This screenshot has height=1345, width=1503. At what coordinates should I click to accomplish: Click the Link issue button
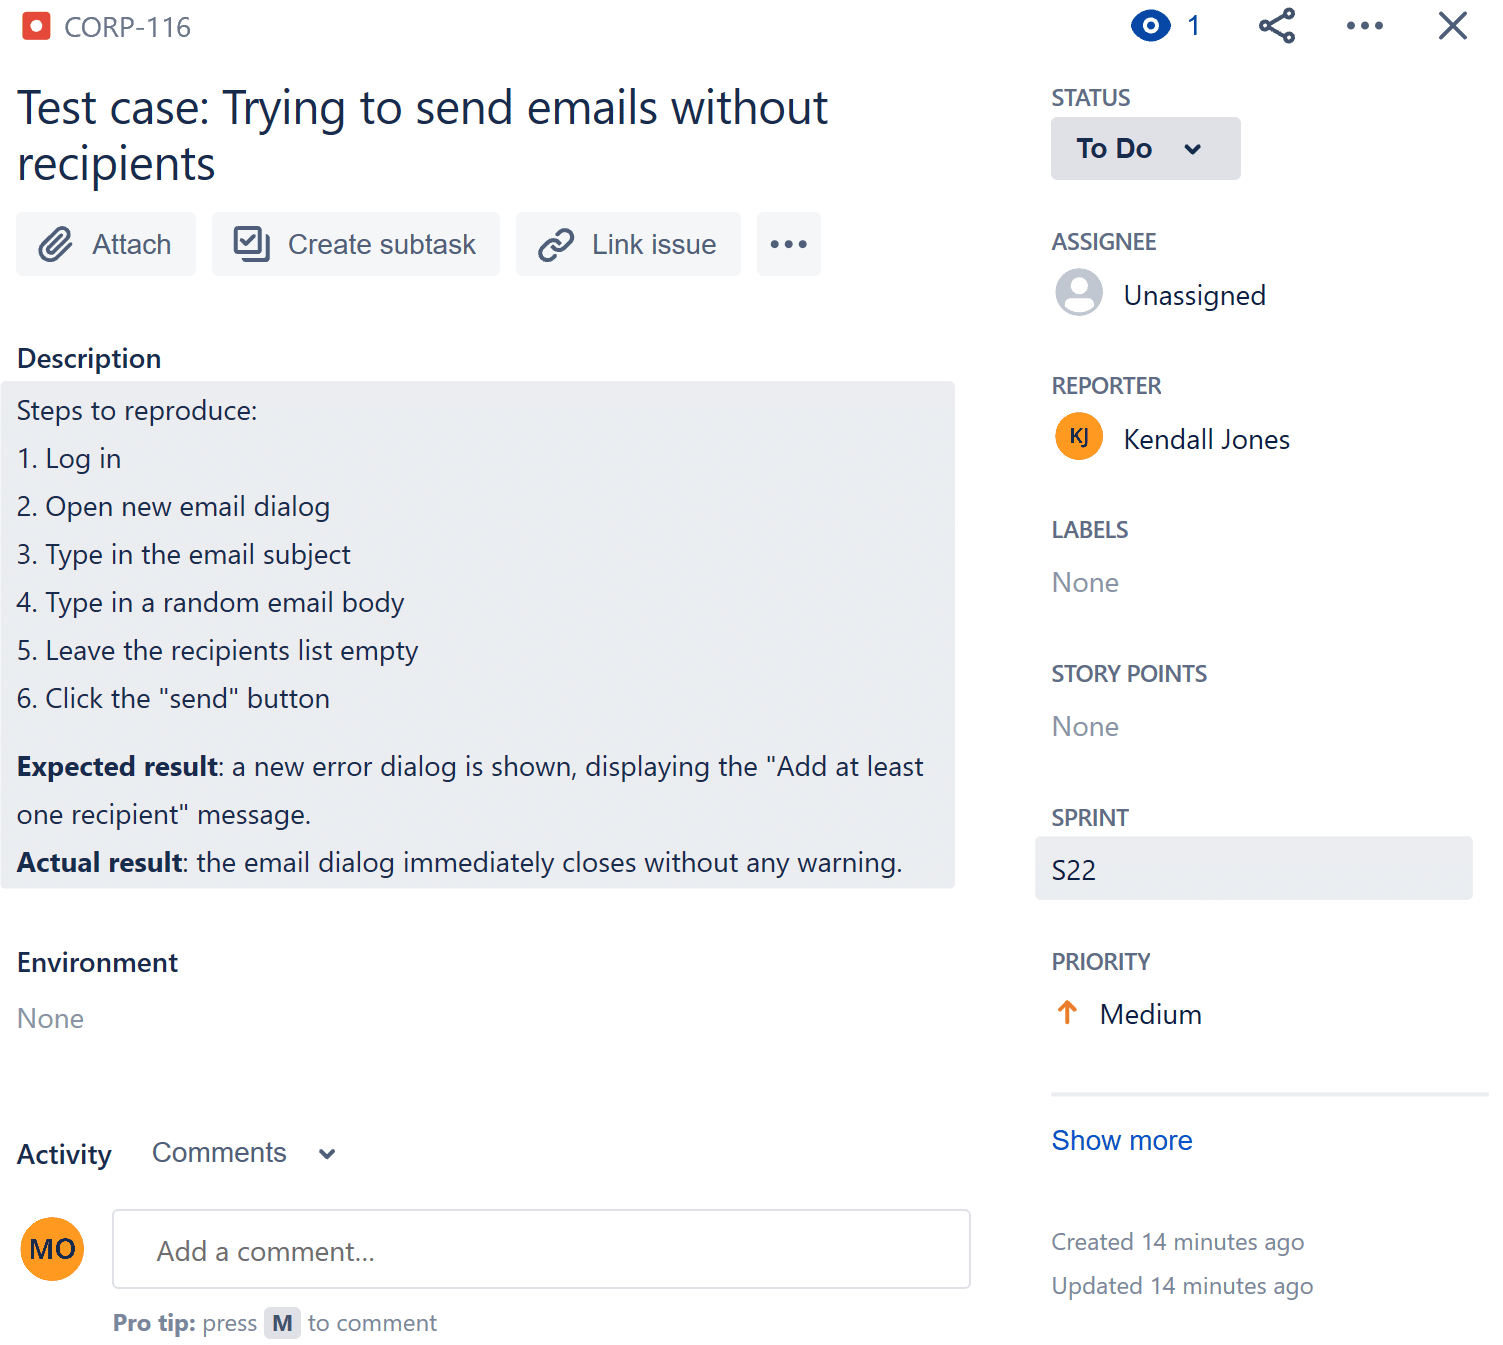[628, 244]
